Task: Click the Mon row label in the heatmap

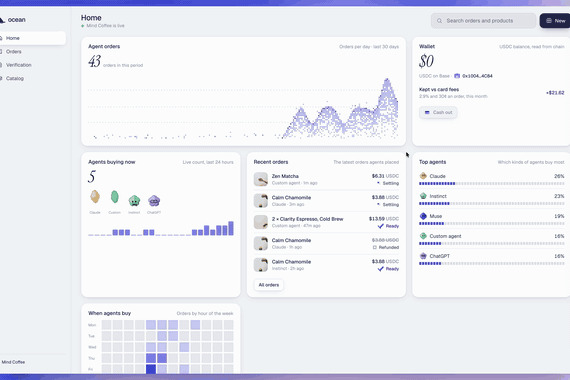Action: 92,325
